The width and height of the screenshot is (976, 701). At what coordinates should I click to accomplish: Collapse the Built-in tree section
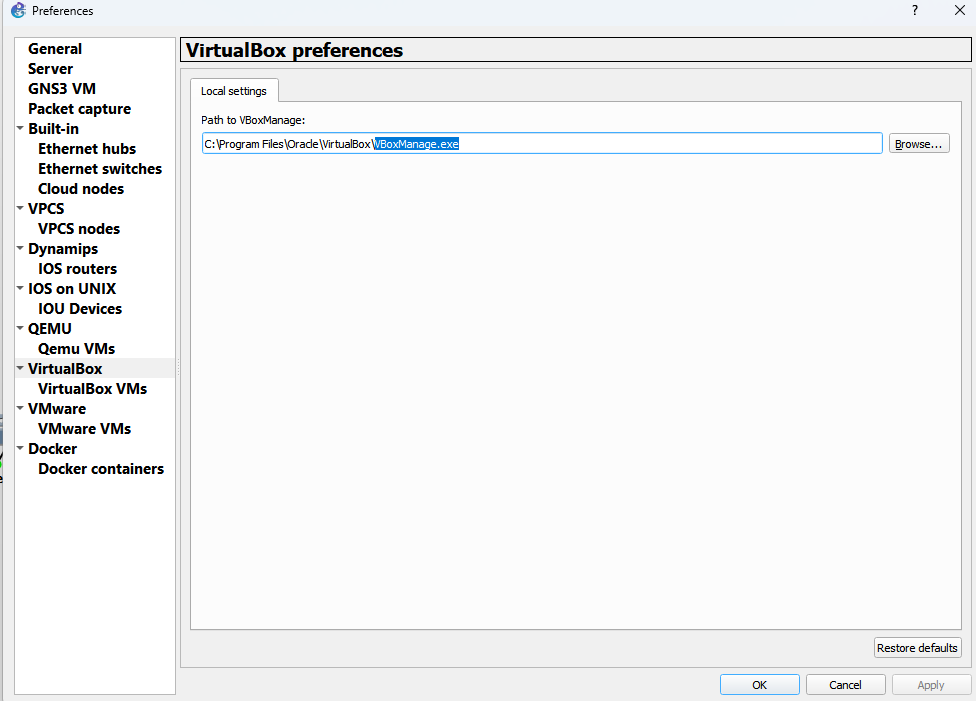coord(20,128)
